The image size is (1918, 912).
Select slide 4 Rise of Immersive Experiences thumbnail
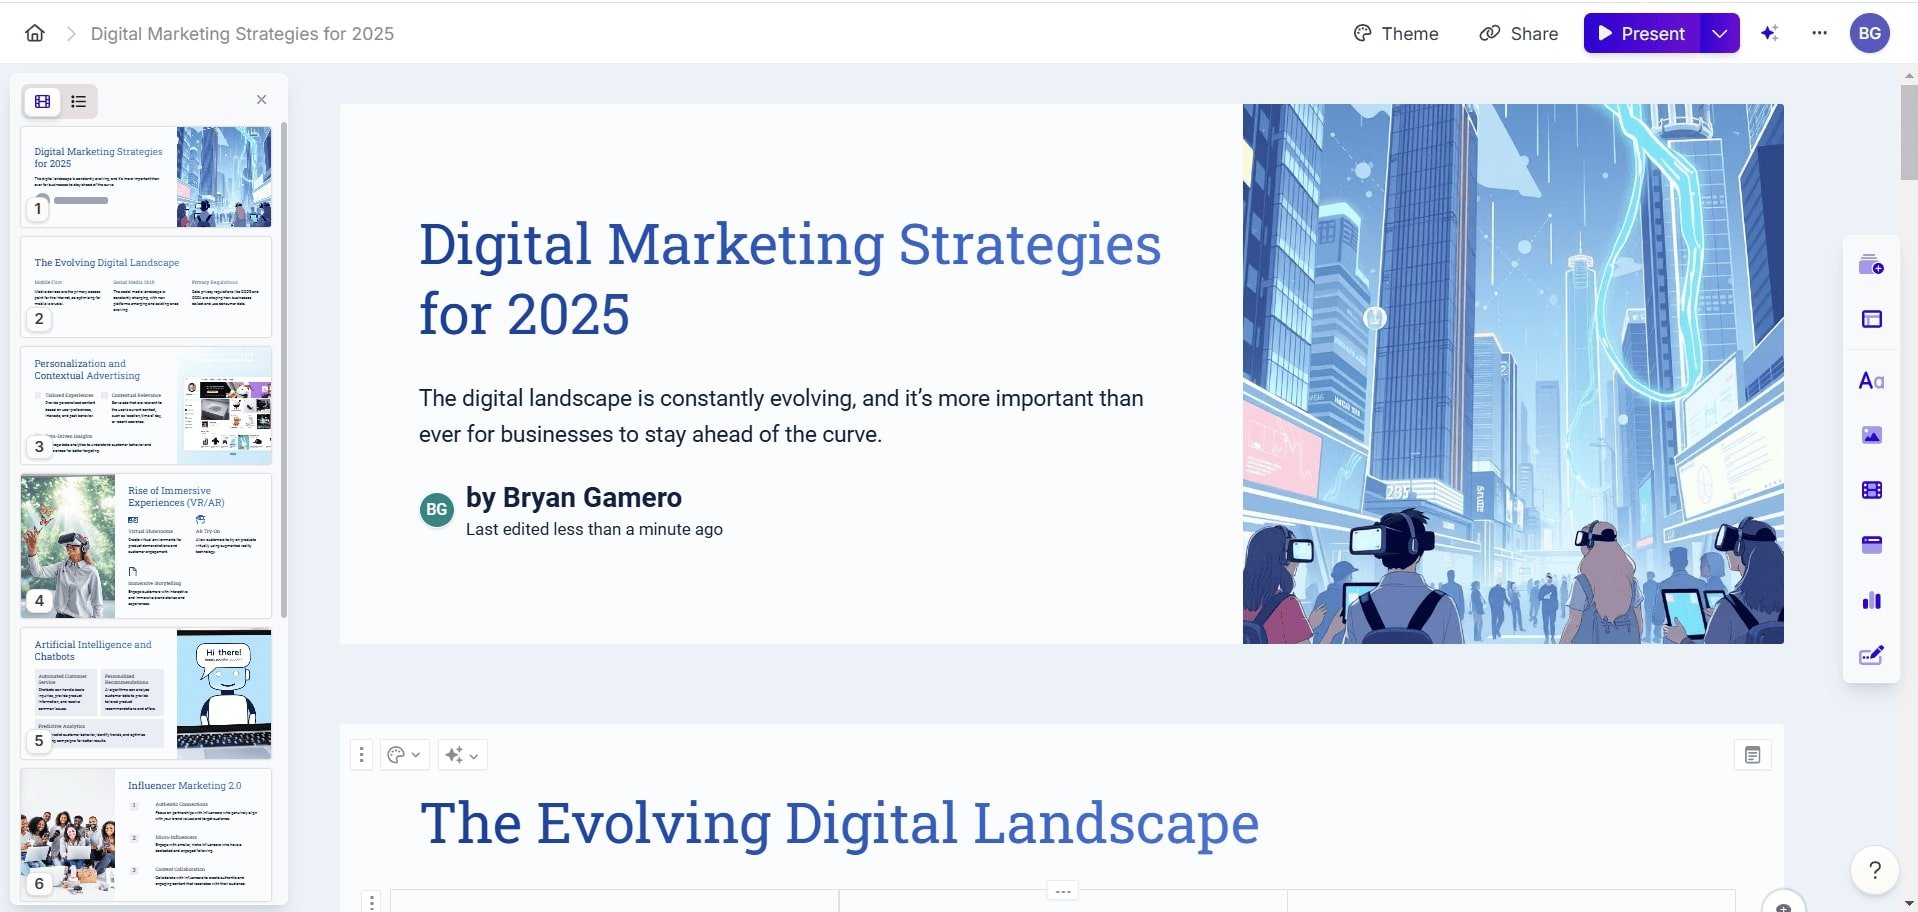click(146, 545)
